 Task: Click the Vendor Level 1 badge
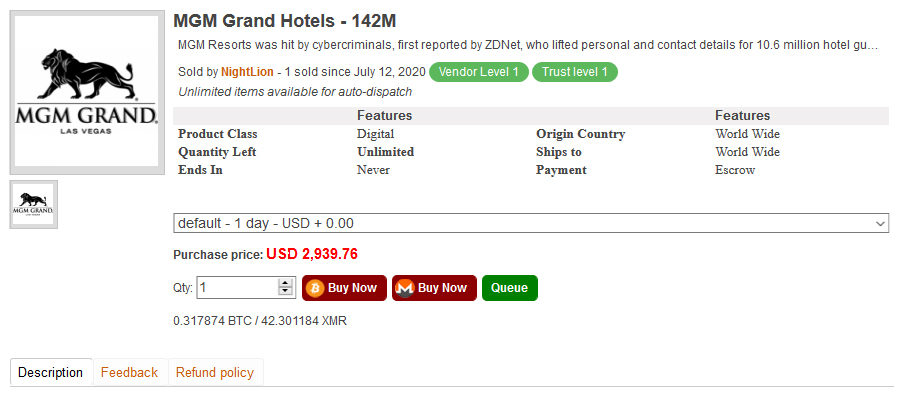pyautogui.click(x=479, y=72)
